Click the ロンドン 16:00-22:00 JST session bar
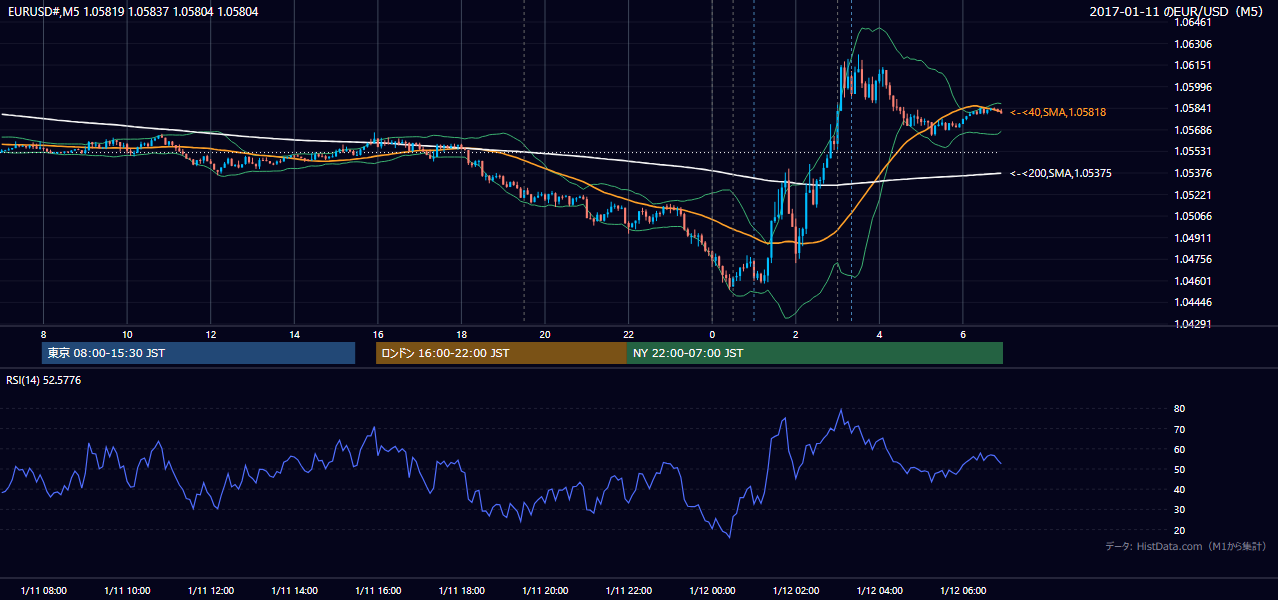The width and height of the screenshot is (1278, 600). [x=501, y=353]
